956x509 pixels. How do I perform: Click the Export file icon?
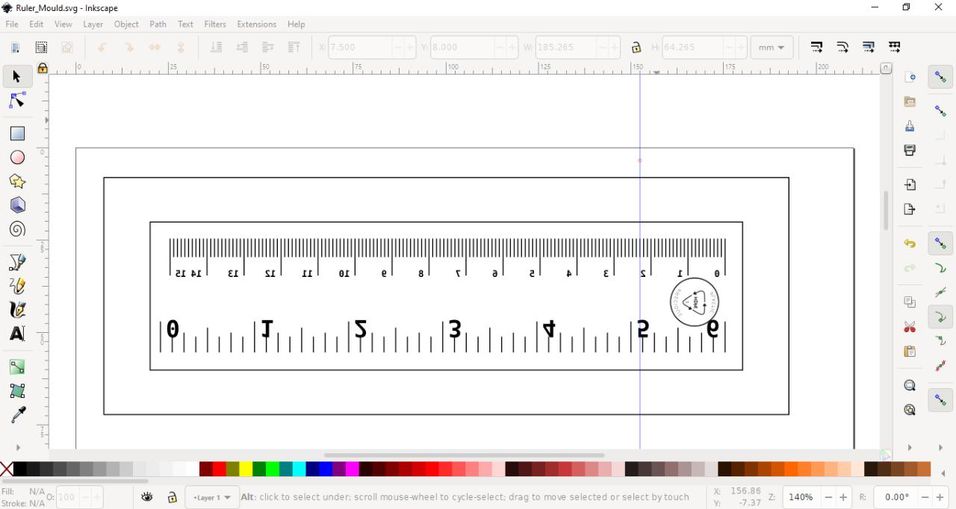910,209
